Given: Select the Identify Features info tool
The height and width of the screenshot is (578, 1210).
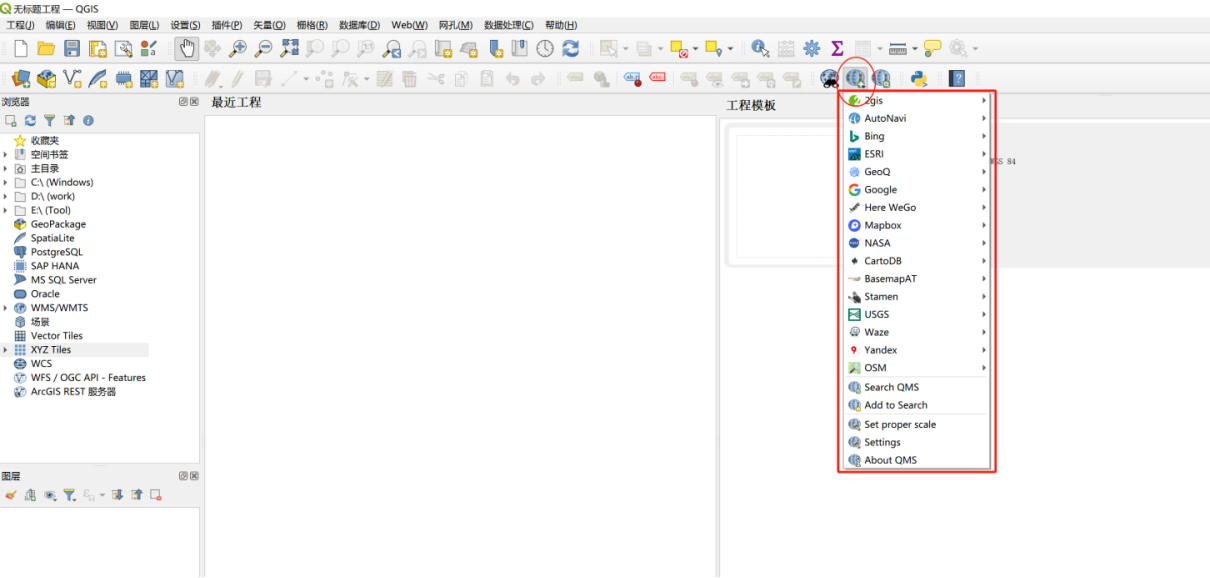Looking at the screenshot, I should point(760,48).
